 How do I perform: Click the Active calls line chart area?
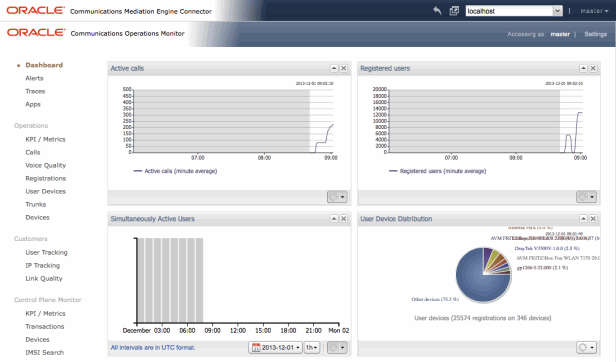[x=233, y=121]
